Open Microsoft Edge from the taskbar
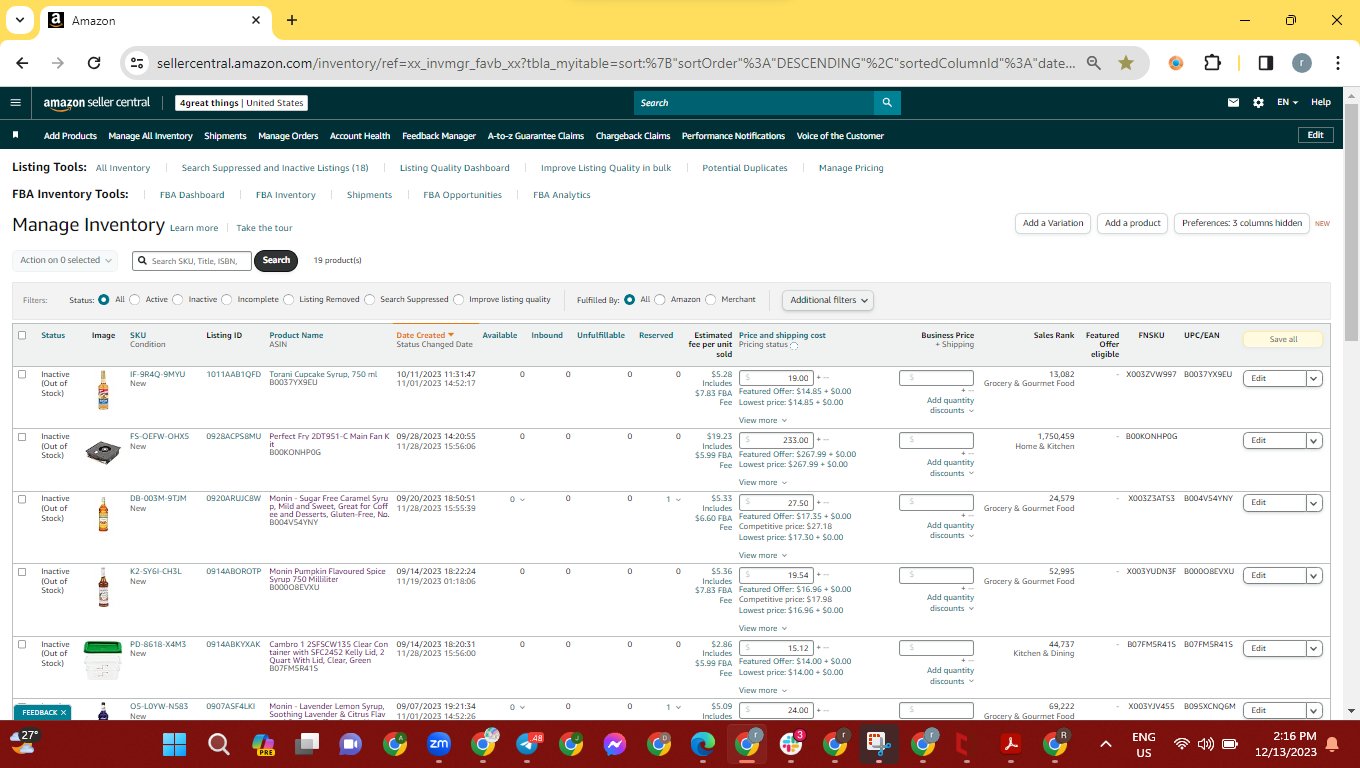This screenshot has width=1360, height=768. [702, 744]
